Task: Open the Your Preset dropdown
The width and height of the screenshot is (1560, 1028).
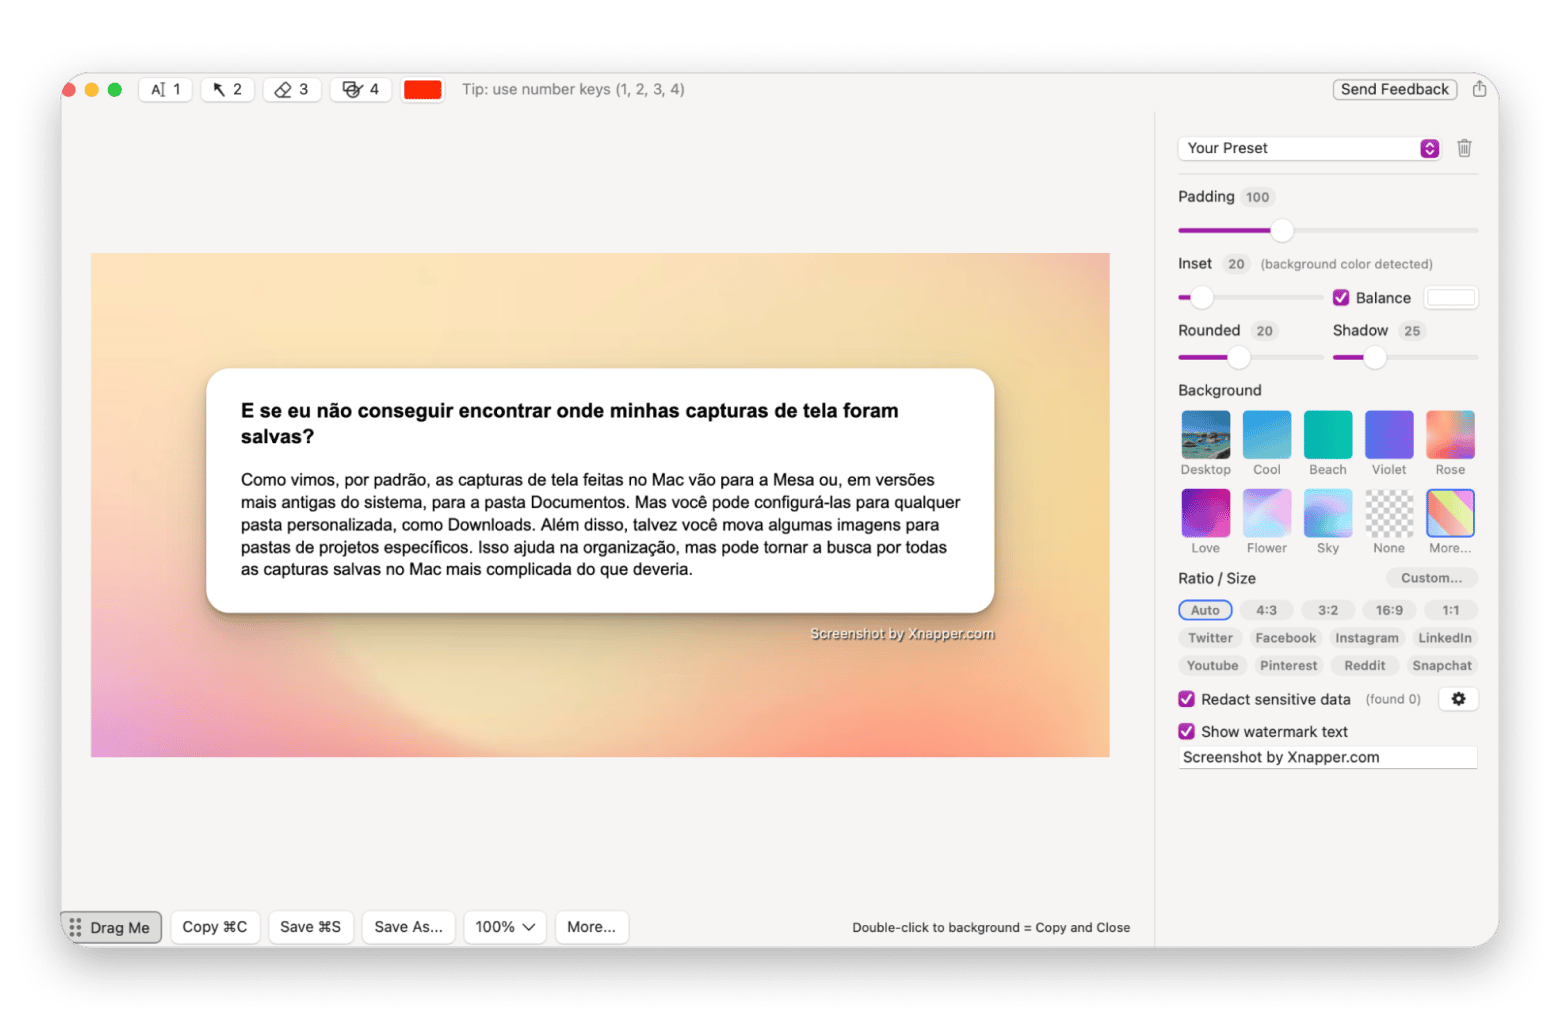Action: coord(1309,148)
